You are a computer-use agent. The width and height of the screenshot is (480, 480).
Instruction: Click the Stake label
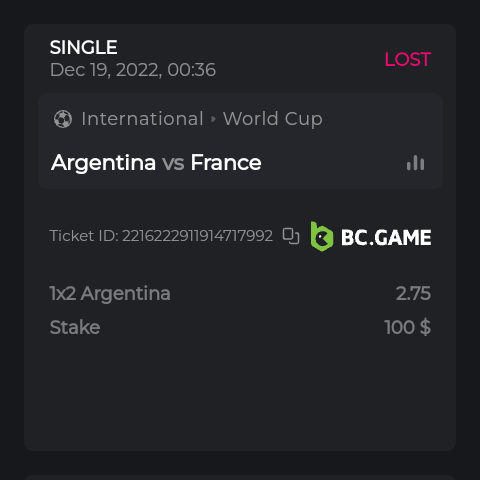pos(75,327)
